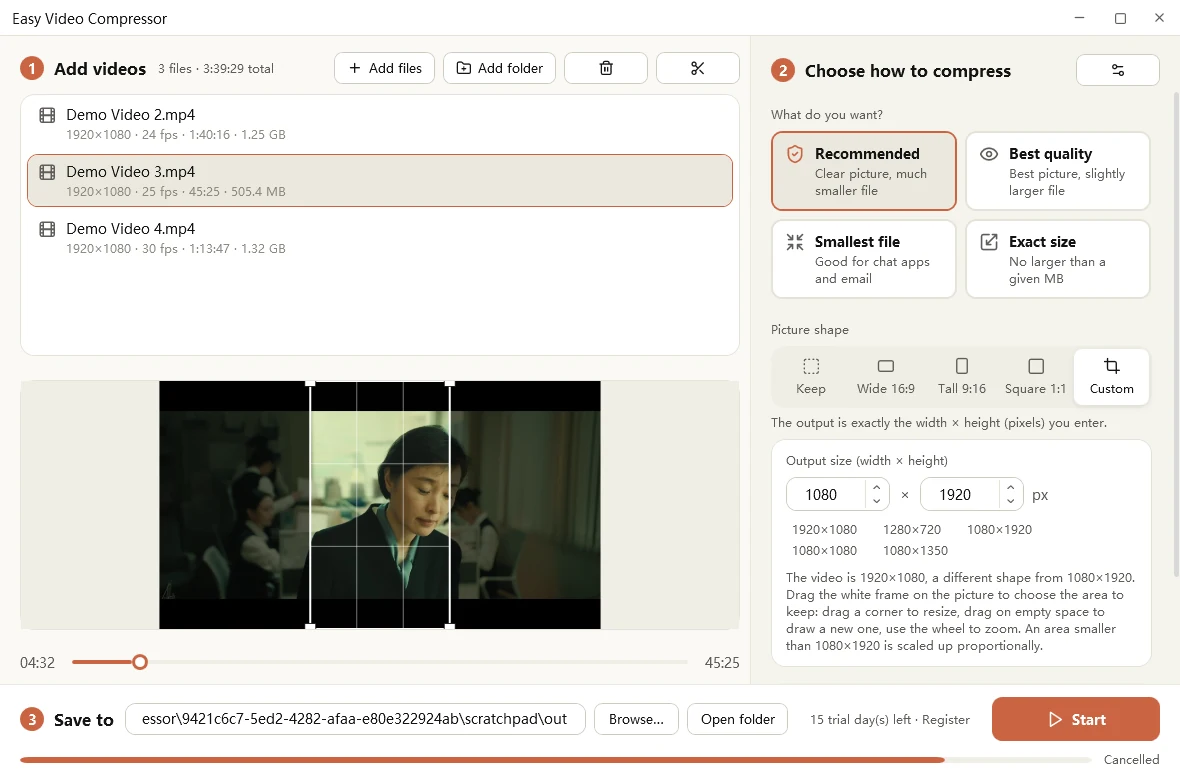Open advanced settings sliders icon
Screen dimensions: 1180x780
[x=1118, y=70]
